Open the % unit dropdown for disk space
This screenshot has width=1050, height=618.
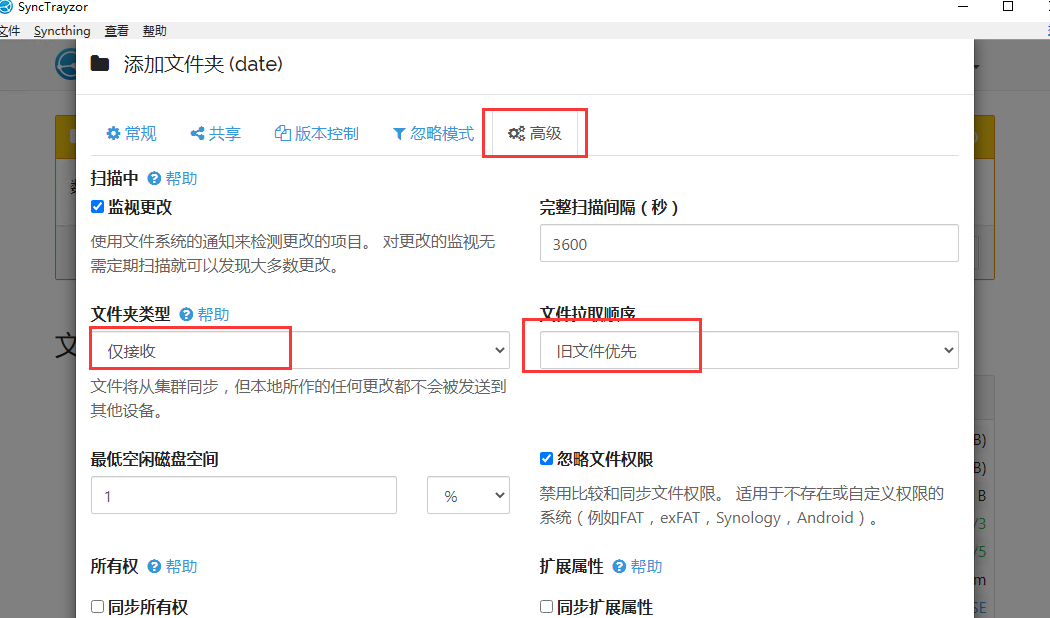click(468, 496)
